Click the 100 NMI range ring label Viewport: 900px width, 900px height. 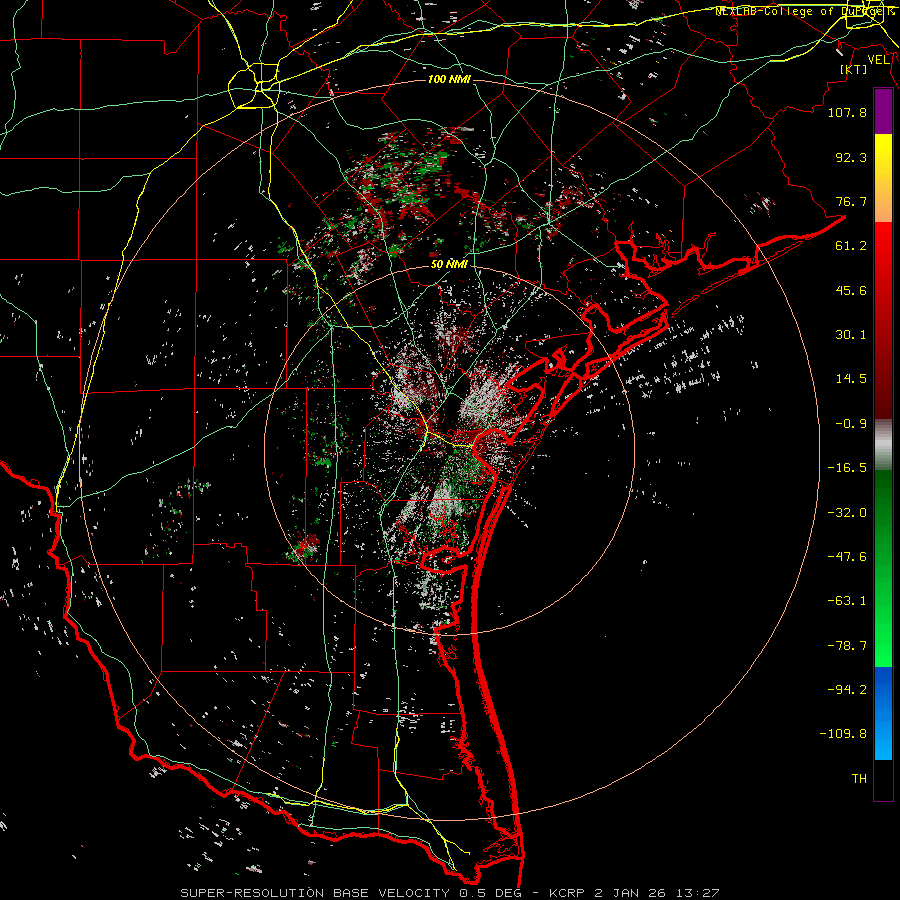449,79
